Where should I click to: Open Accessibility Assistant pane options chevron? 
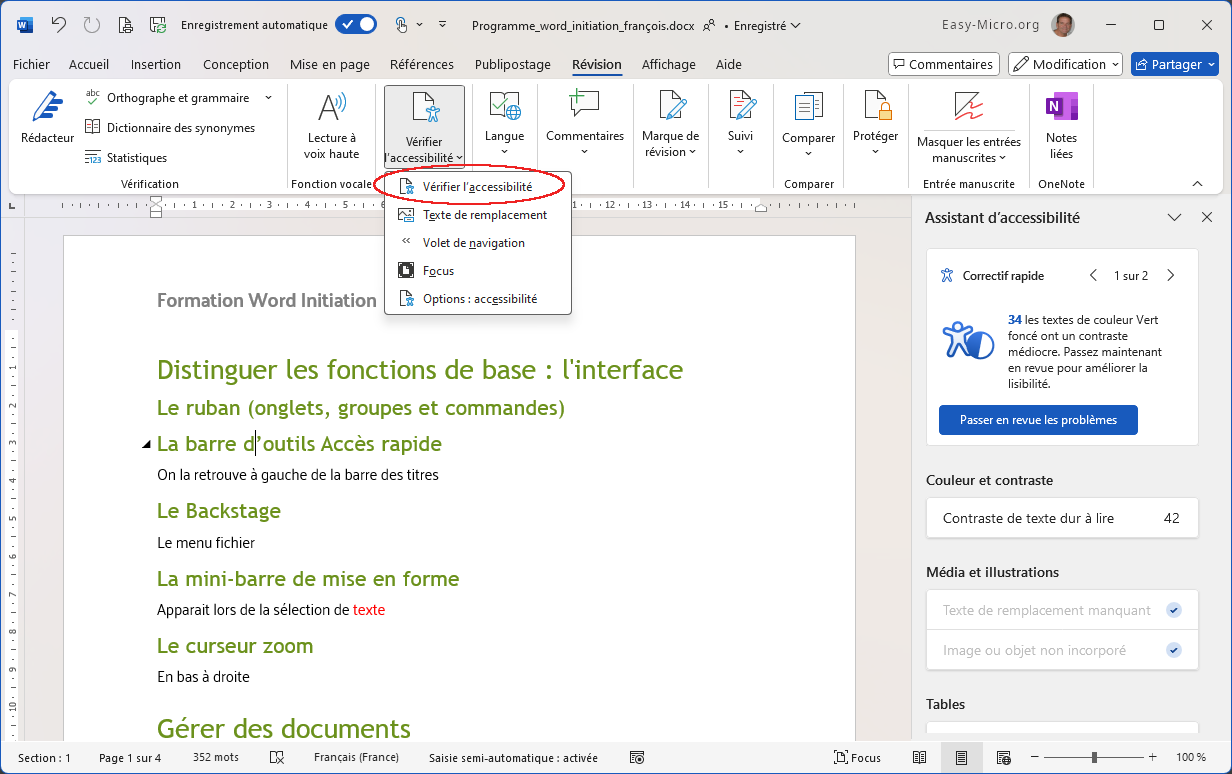1175,217
